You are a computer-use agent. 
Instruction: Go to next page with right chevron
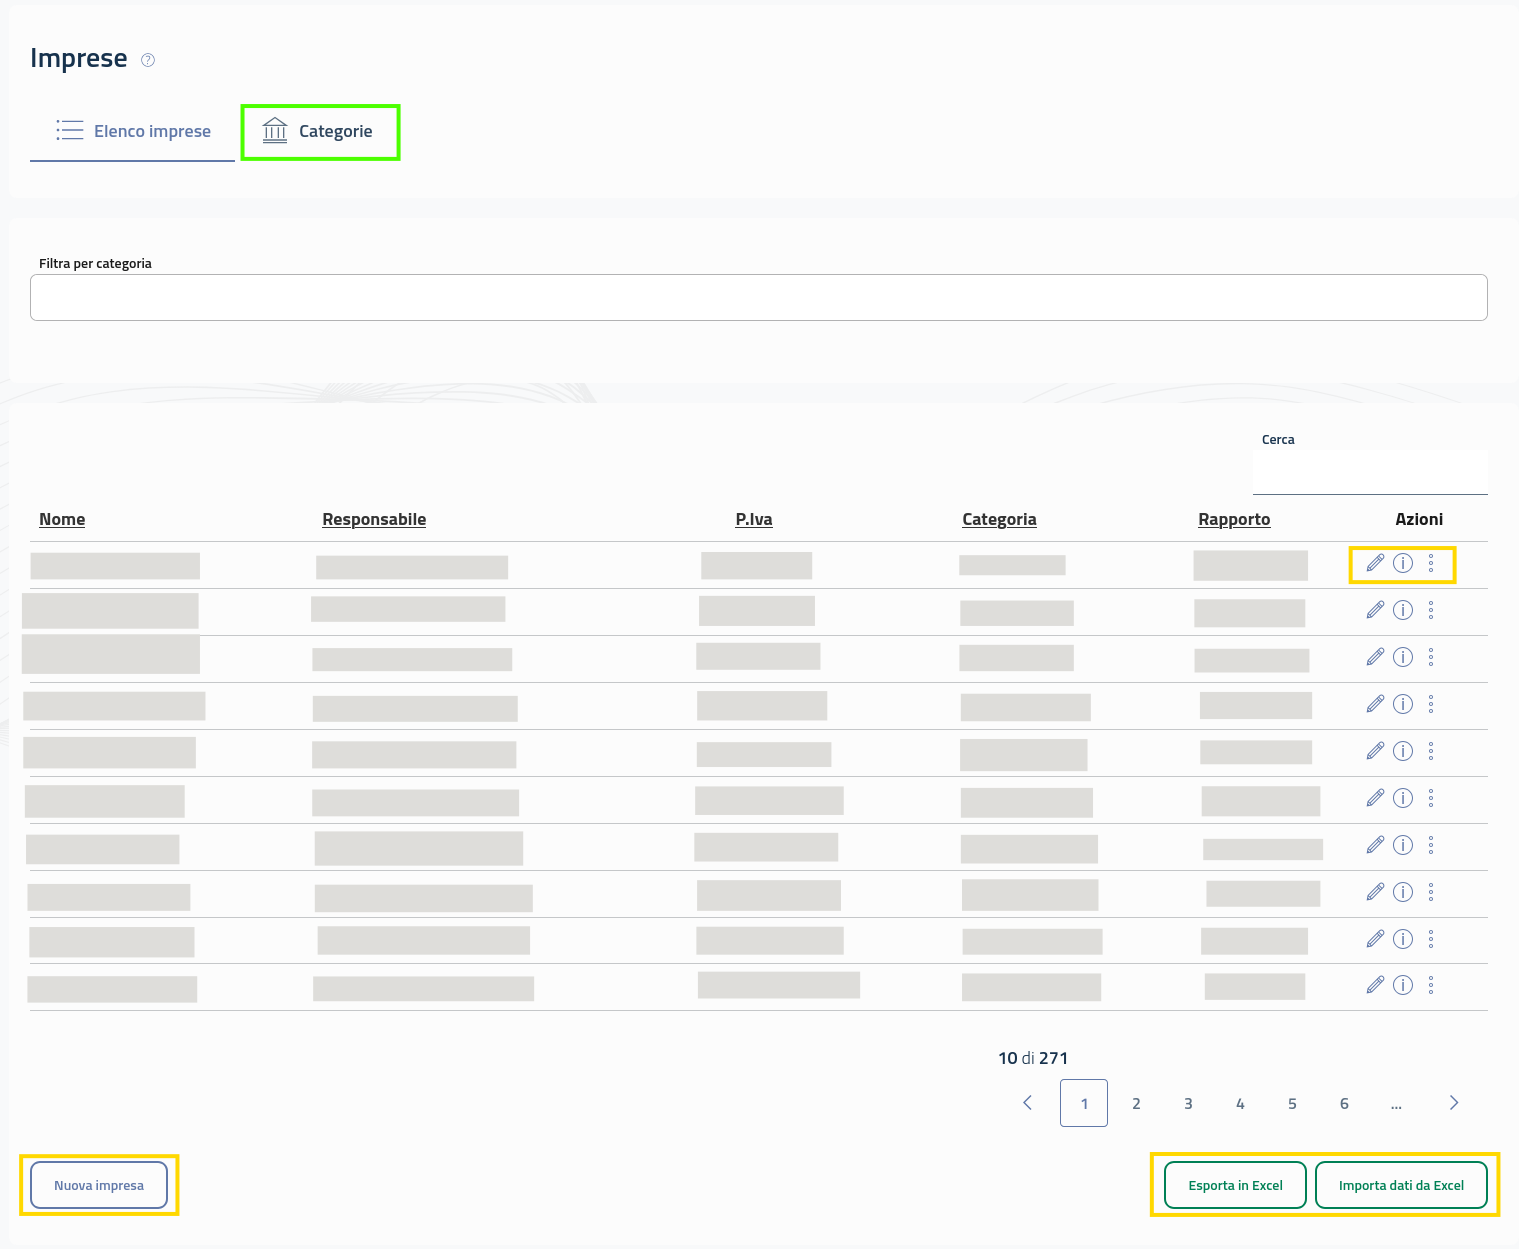click(x=1453, y=1103)
